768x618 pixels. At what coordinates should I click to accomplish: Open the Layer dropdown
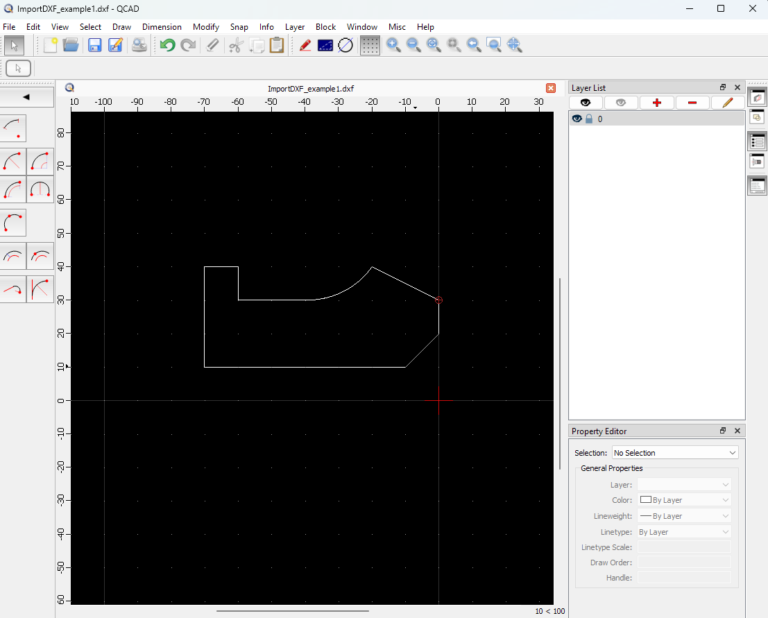click(684, 485)
